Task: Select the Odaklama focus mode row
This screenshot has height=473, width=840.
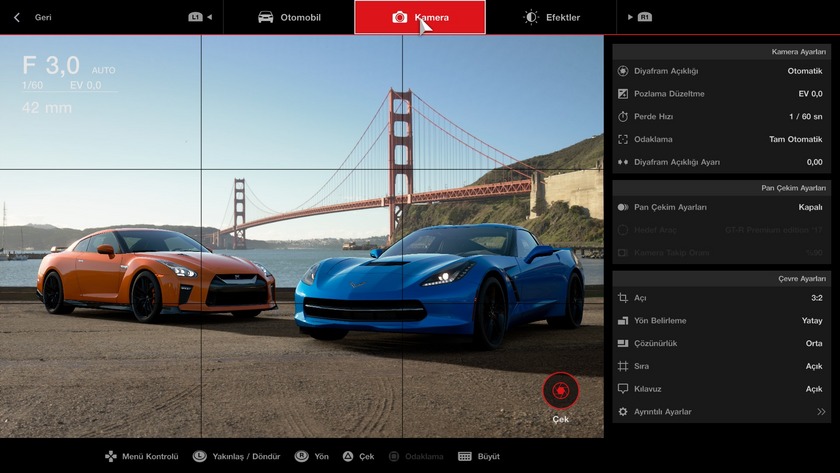Action: pyautogui.click(x=721, y=139)
